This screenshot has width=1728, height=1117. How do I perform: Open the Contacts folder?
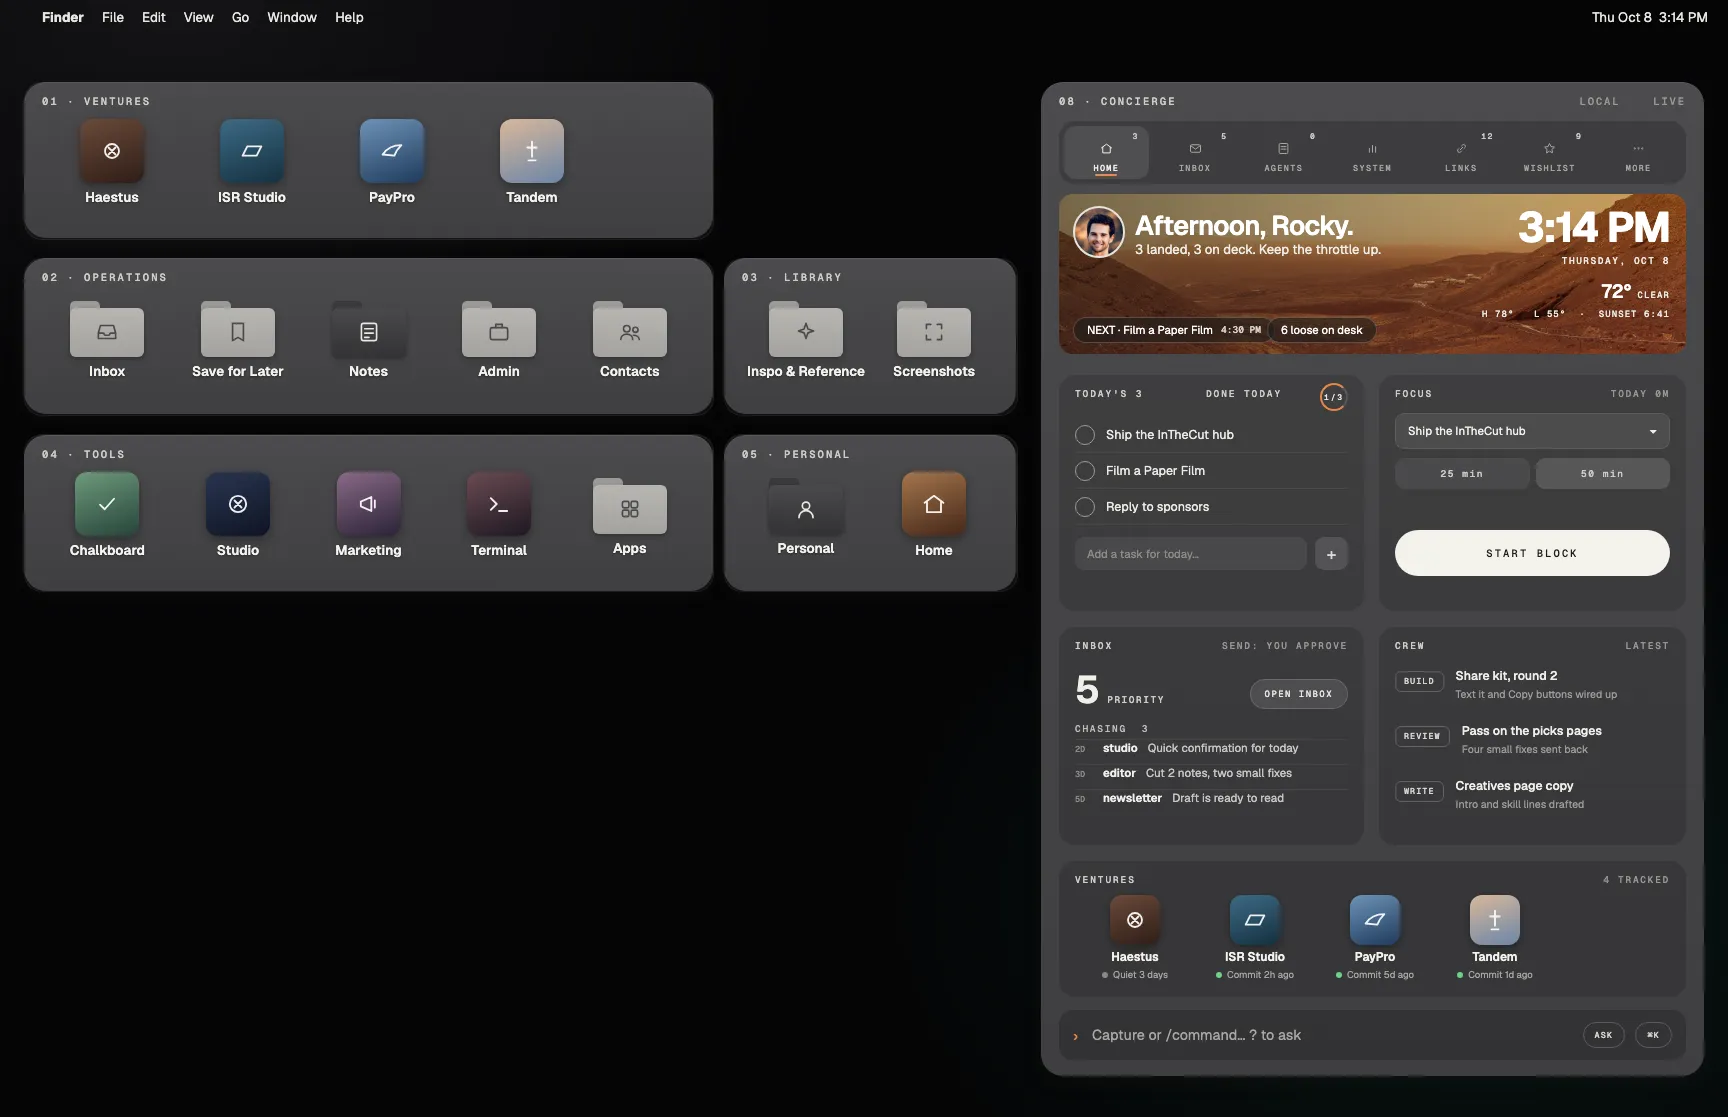(x=630, y=330)
